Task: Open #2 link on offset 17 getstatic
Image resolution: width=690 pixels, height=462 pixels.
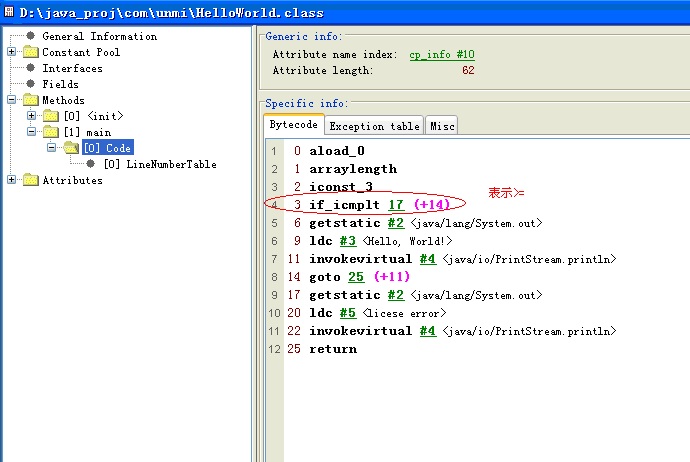Action: tap(396, 295)
